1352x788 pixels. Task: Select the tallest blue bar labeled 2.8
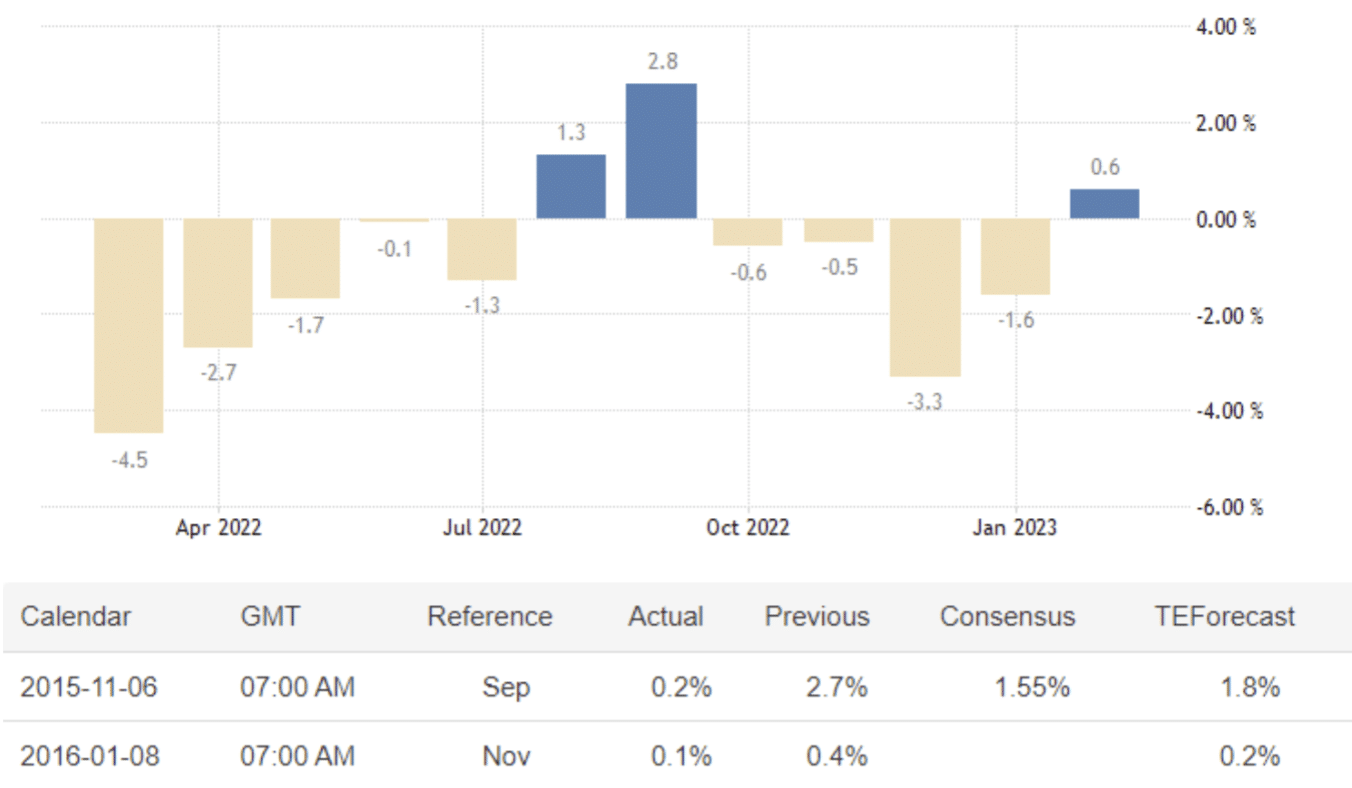point(661,151)
